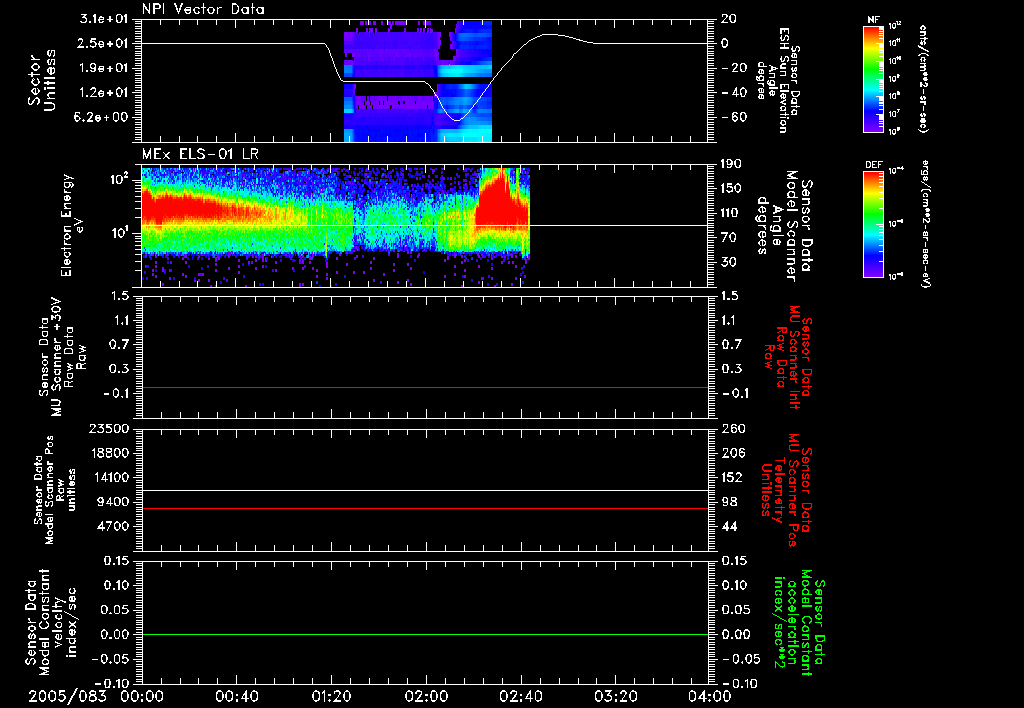
Task: Click the "02:00" time tick label
Action: 426,697
